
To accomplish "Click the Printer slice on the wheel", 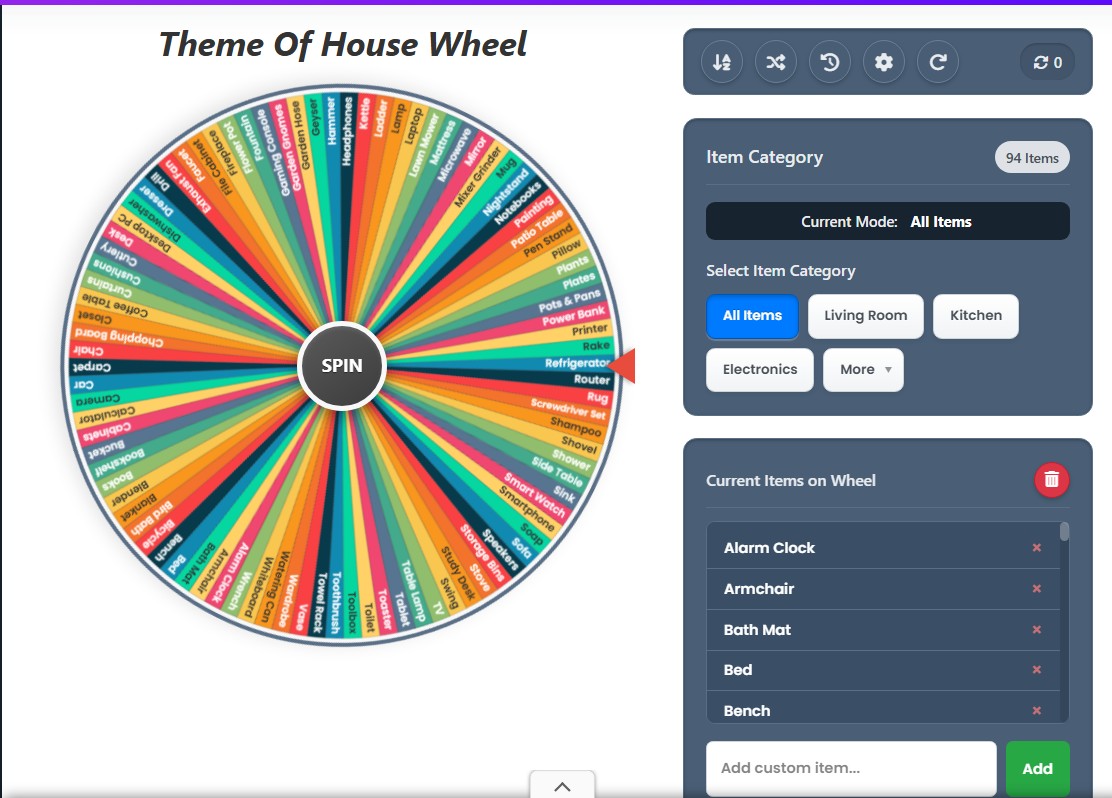I will 589,330.
